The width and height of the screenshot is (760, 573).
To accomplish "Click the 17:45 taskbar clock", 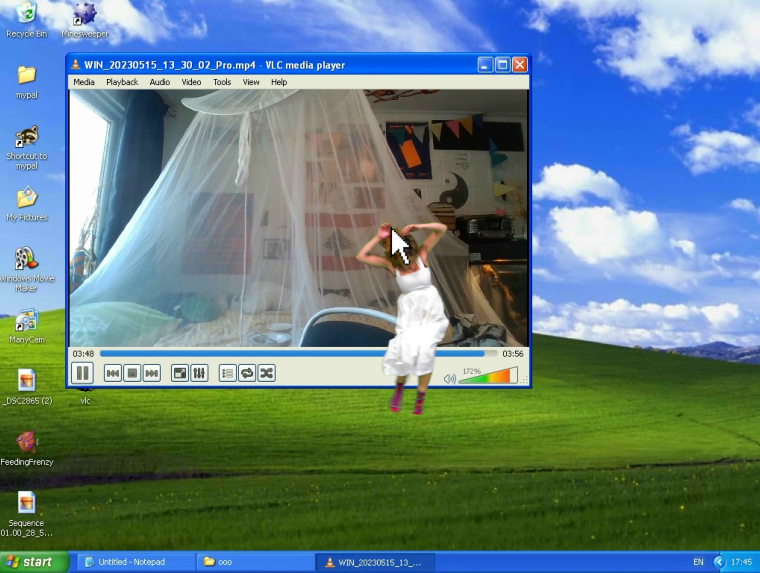I will [742, 562].
